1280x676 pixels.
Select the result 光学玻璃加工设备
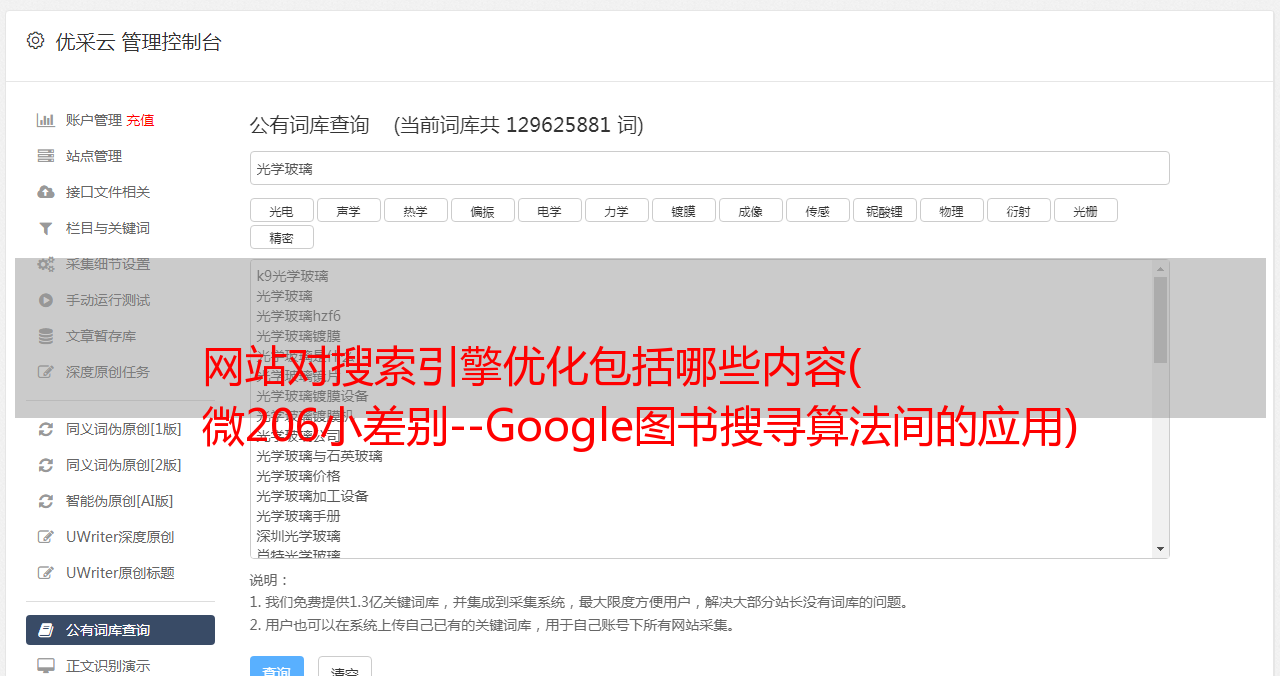[312, 496]
